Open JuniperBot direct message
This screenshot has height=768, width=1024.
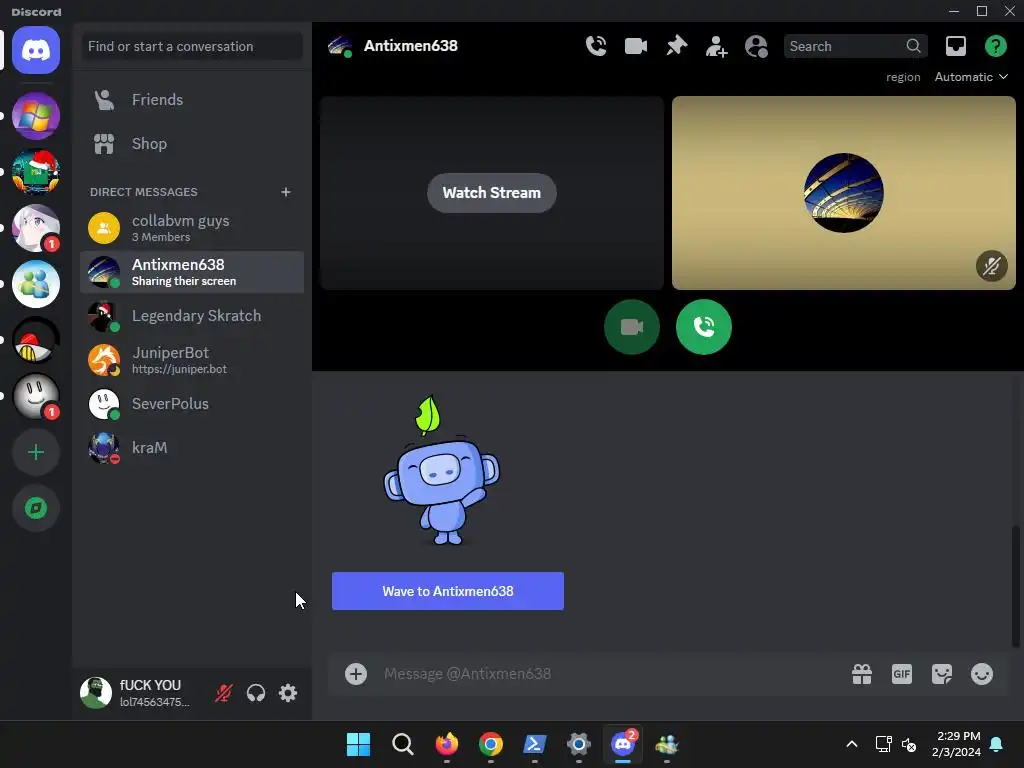point(192,360)
